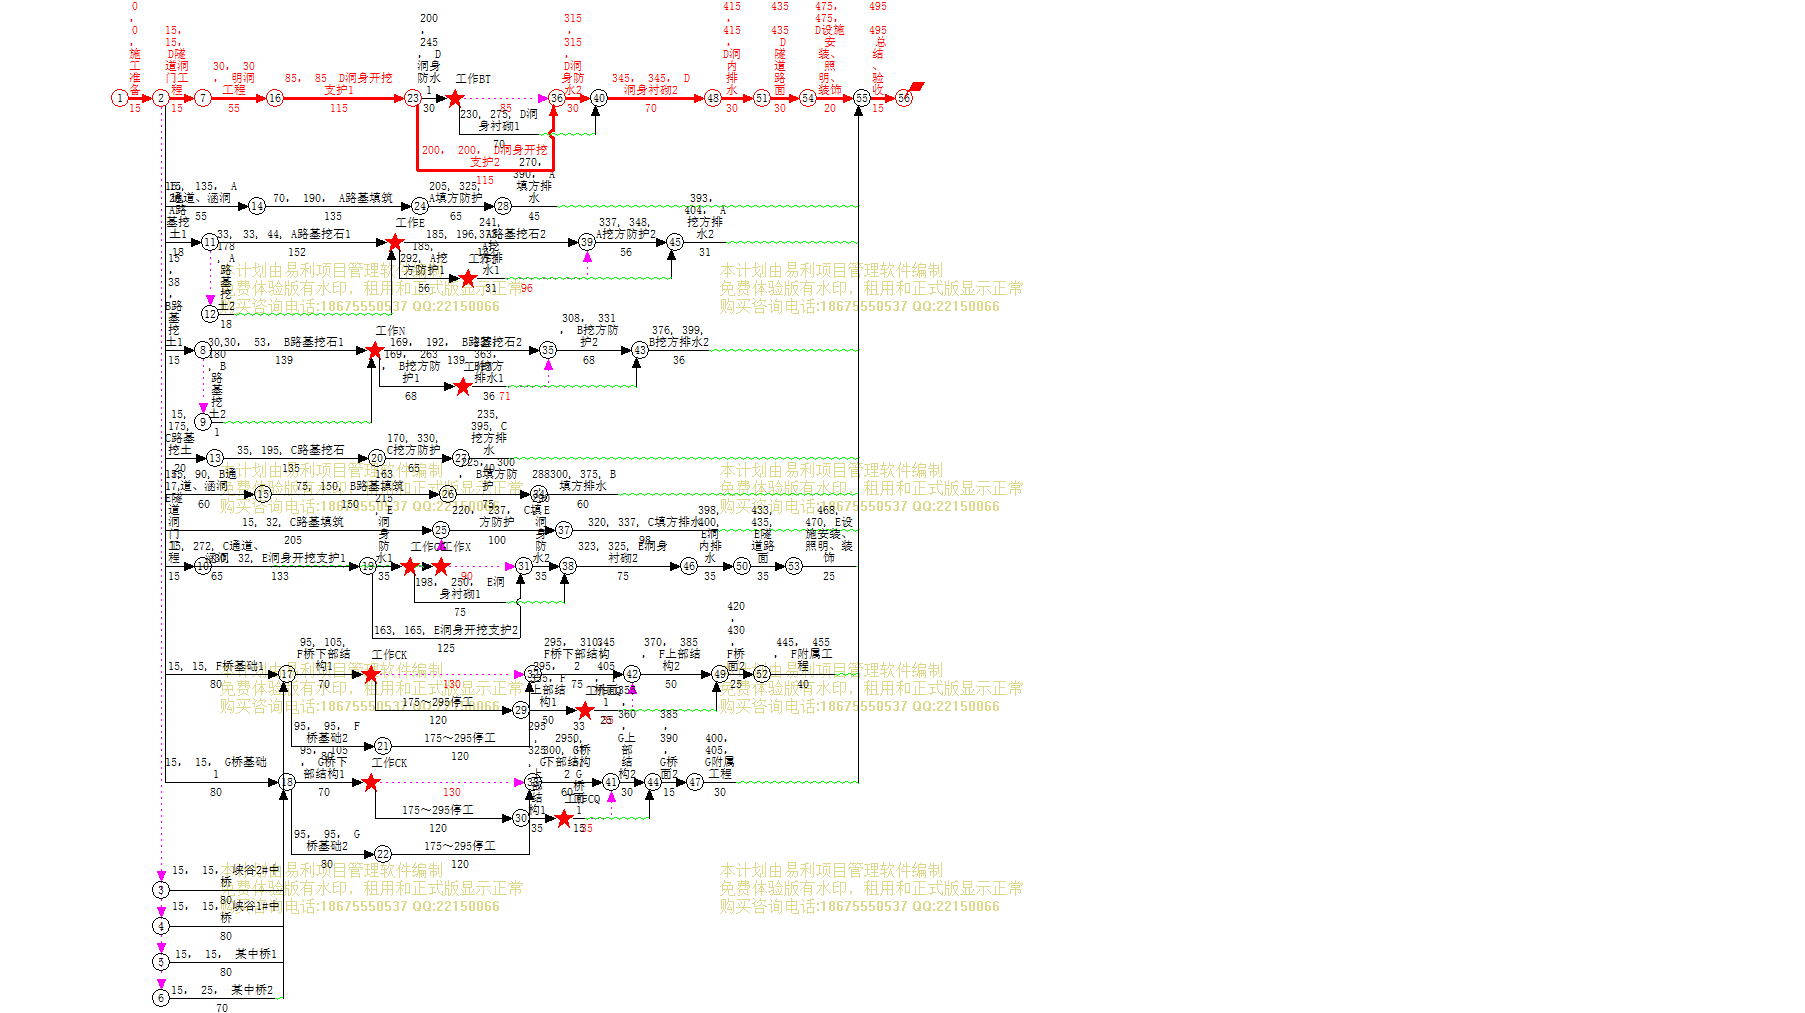Click event node 51

[762, 98]
